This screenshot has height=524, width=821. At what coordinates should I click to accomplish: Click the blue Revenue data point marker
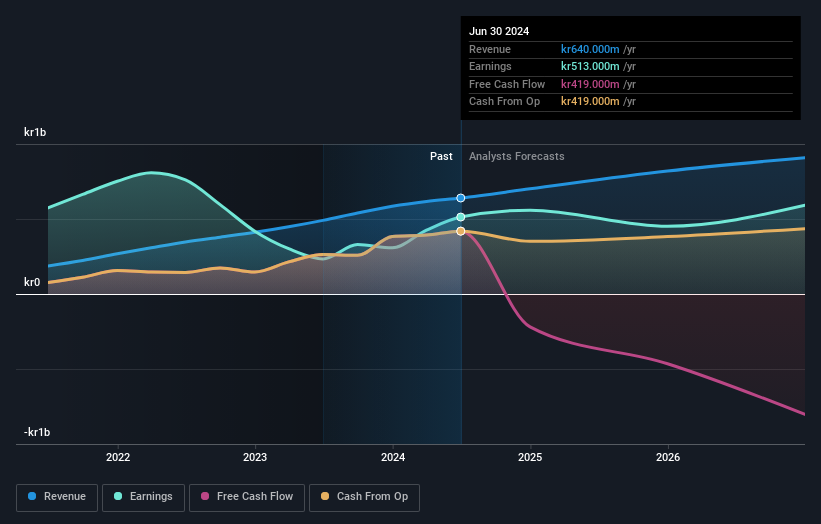pos(461,198)
